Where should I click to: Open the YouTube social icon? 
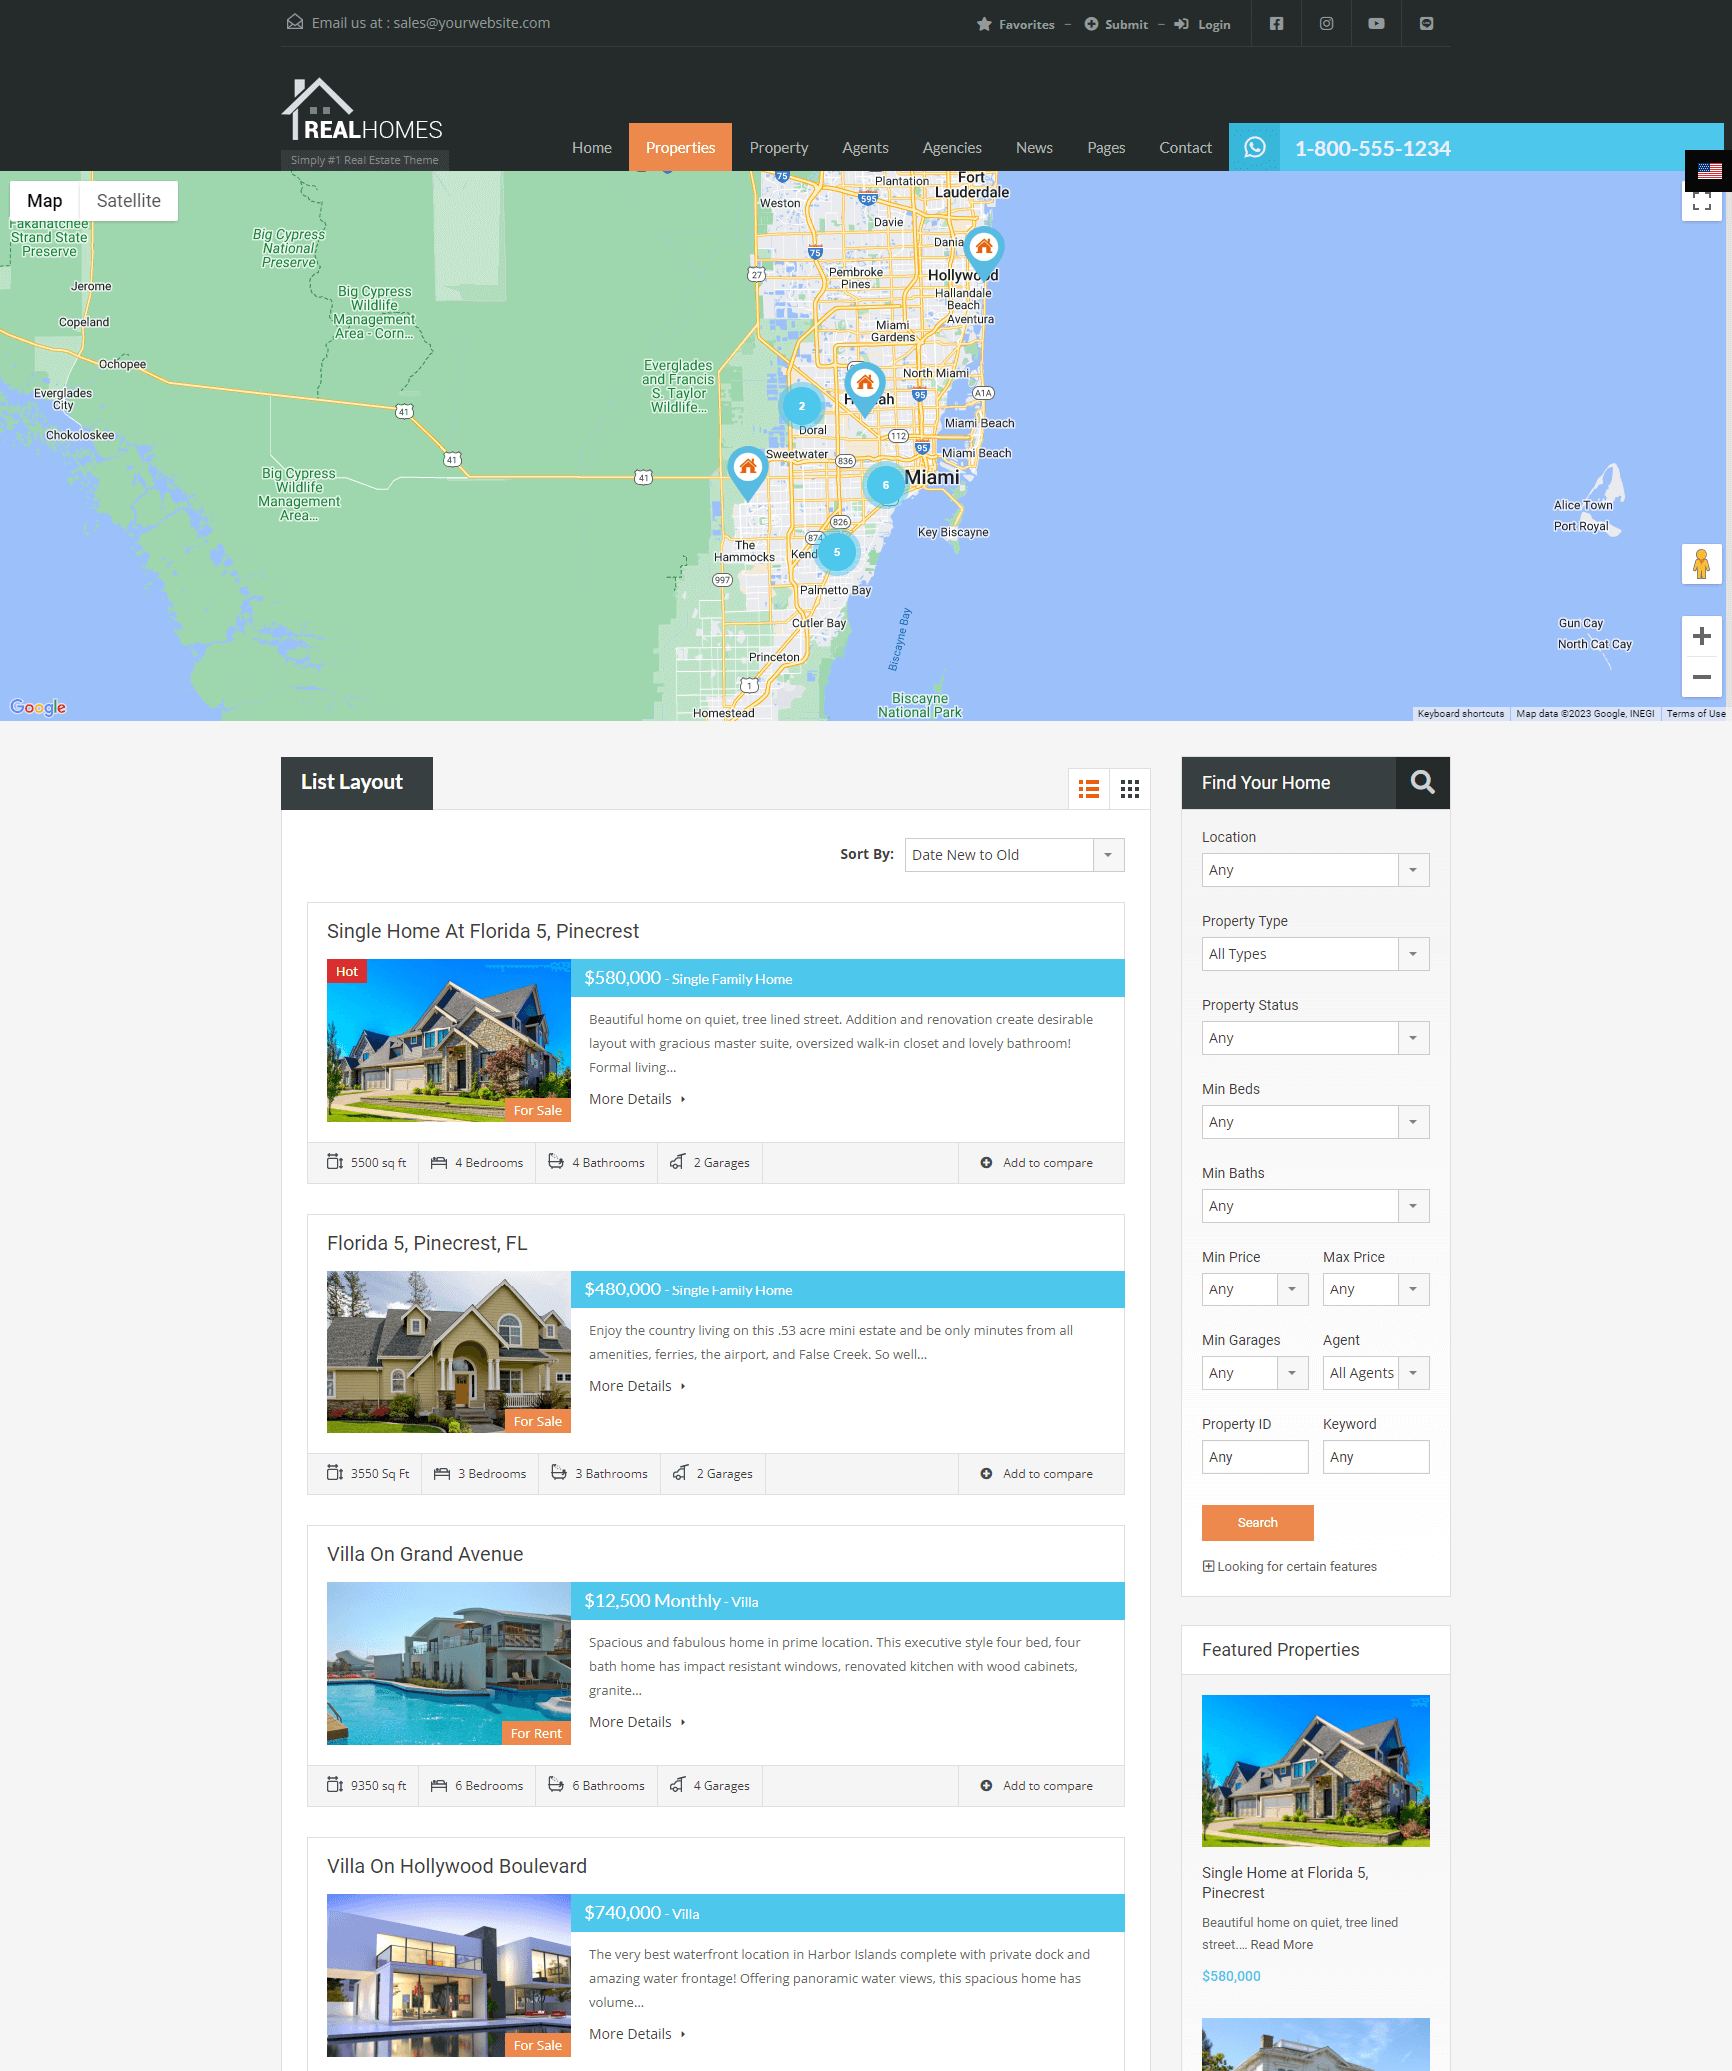click(x=1376, y=24)
